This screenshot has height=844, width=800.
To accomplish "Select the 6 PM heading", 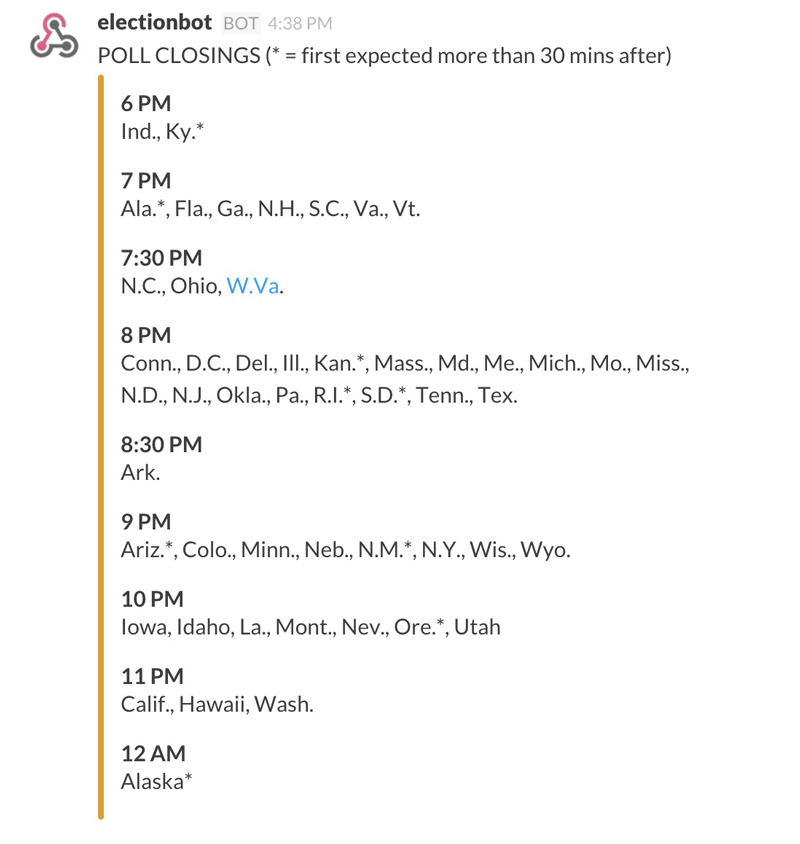I will [146, 104].
